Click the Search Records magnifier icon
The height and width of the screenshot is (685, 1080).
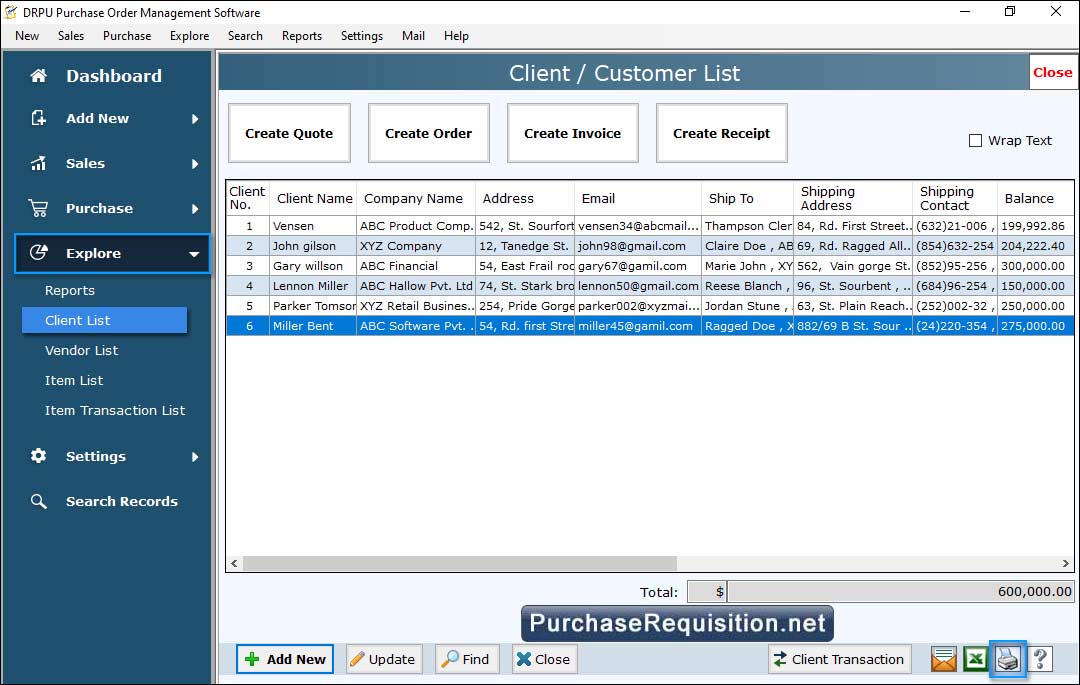click(39, 502)
